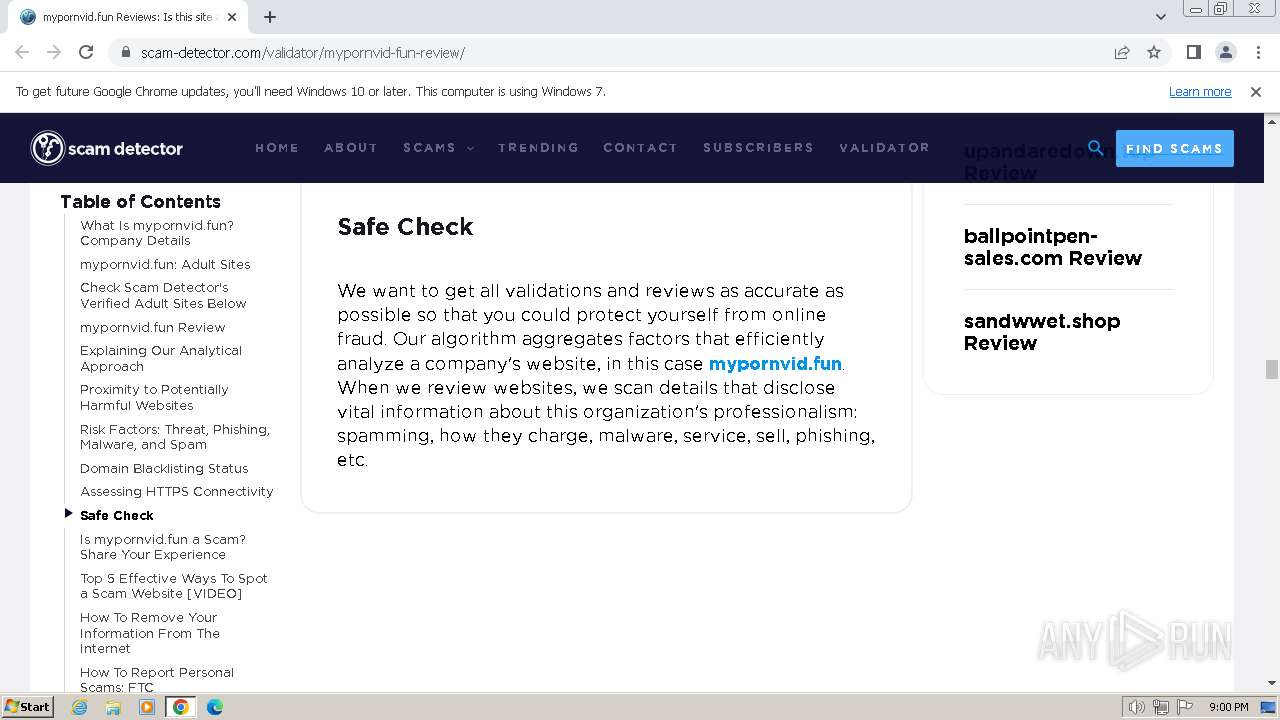The height and width of the screenshot is (720, 1280).
Task: Launch Microsoft Edge from taskbar
Action: point(215,707)
